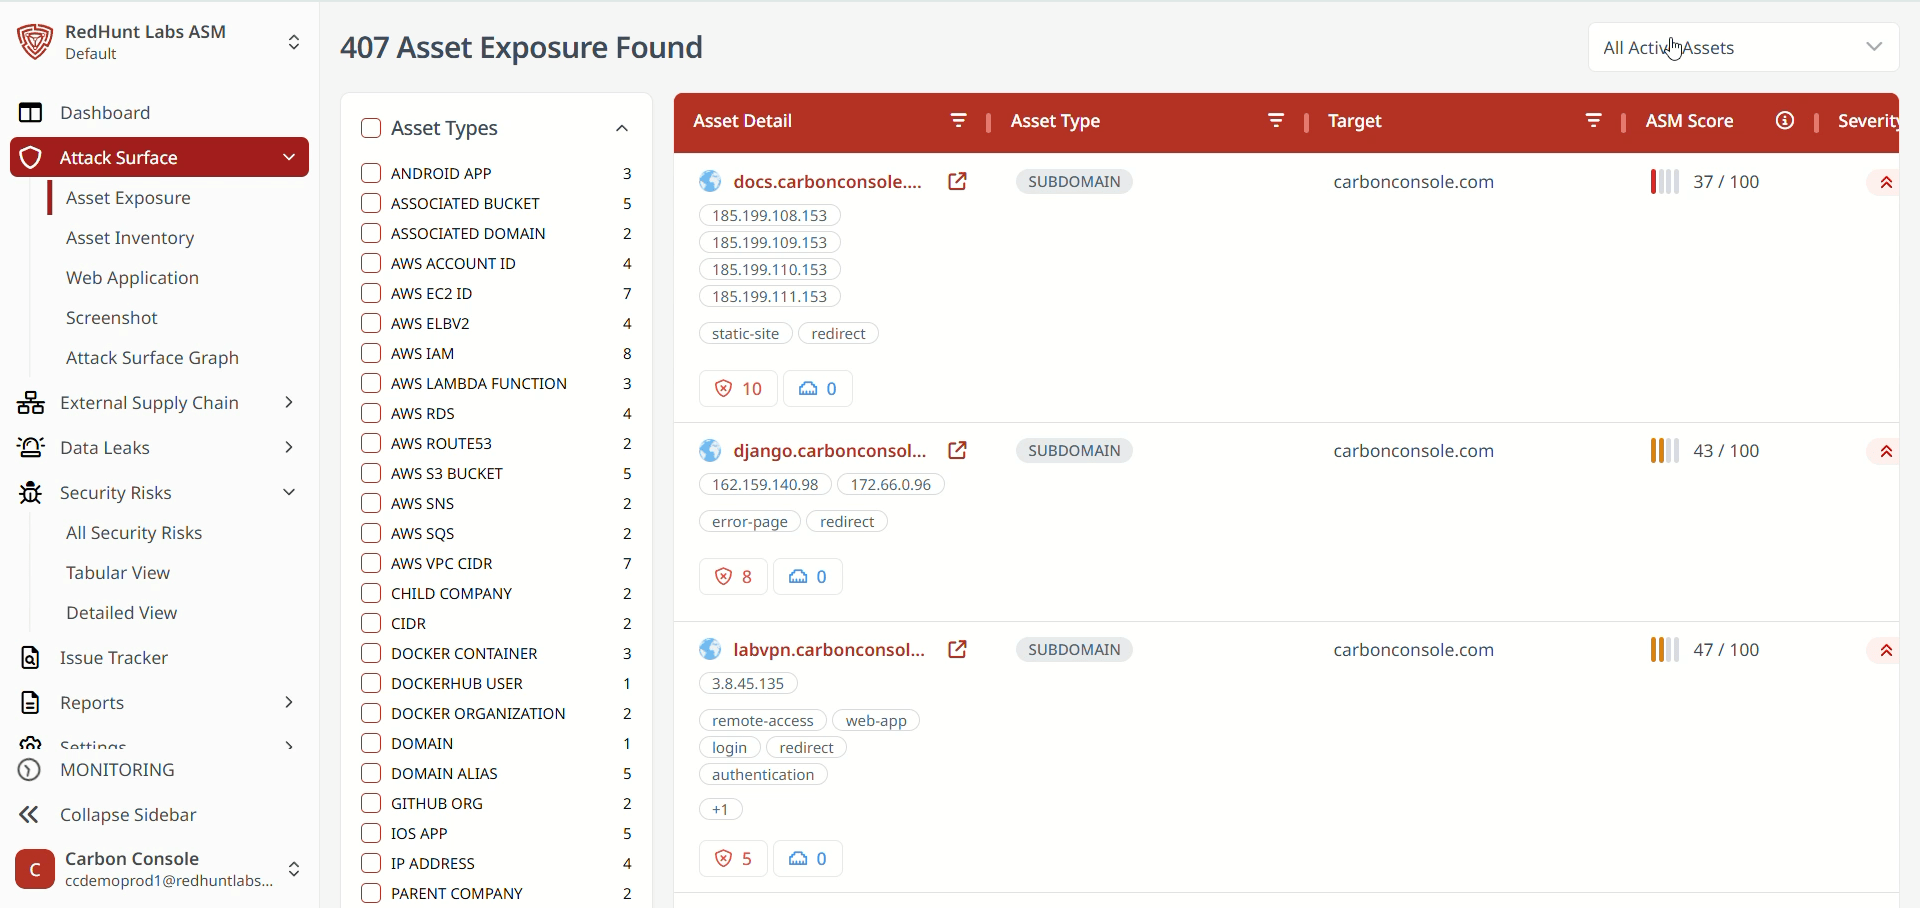Enable the IP ADDRESS checkbox
1920x908 pixels.
pyautogui.click(x=371, y=863)
